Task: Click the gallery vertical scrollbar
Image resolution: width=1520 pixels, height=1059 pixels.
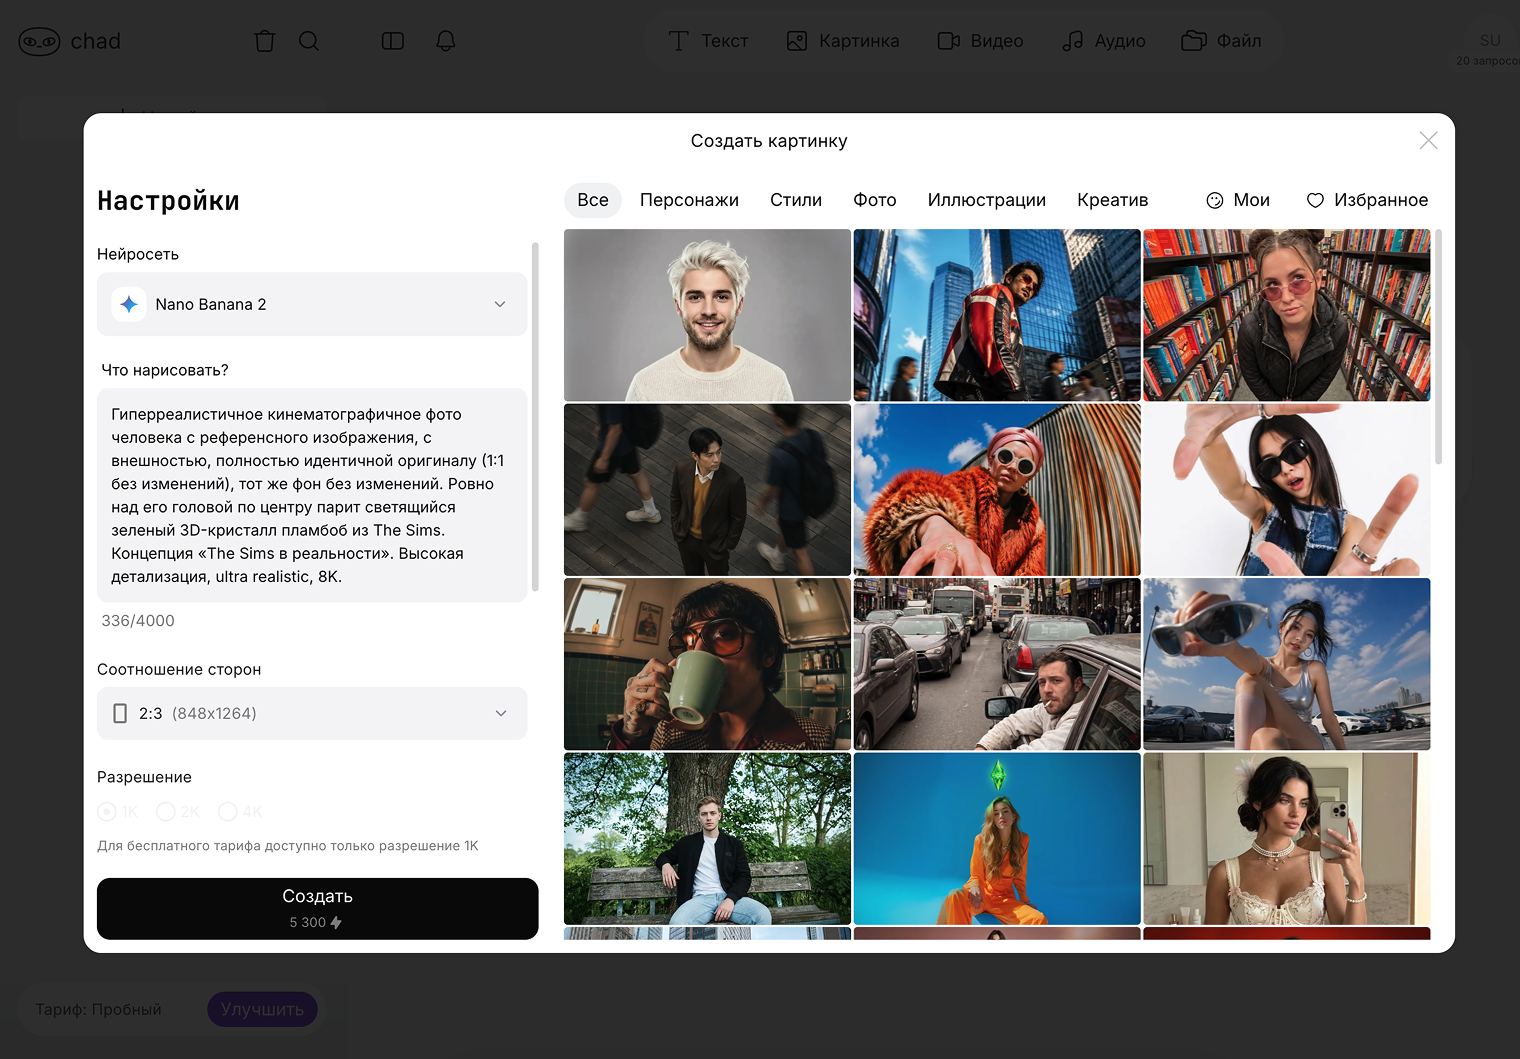Action: (1439, 347)
